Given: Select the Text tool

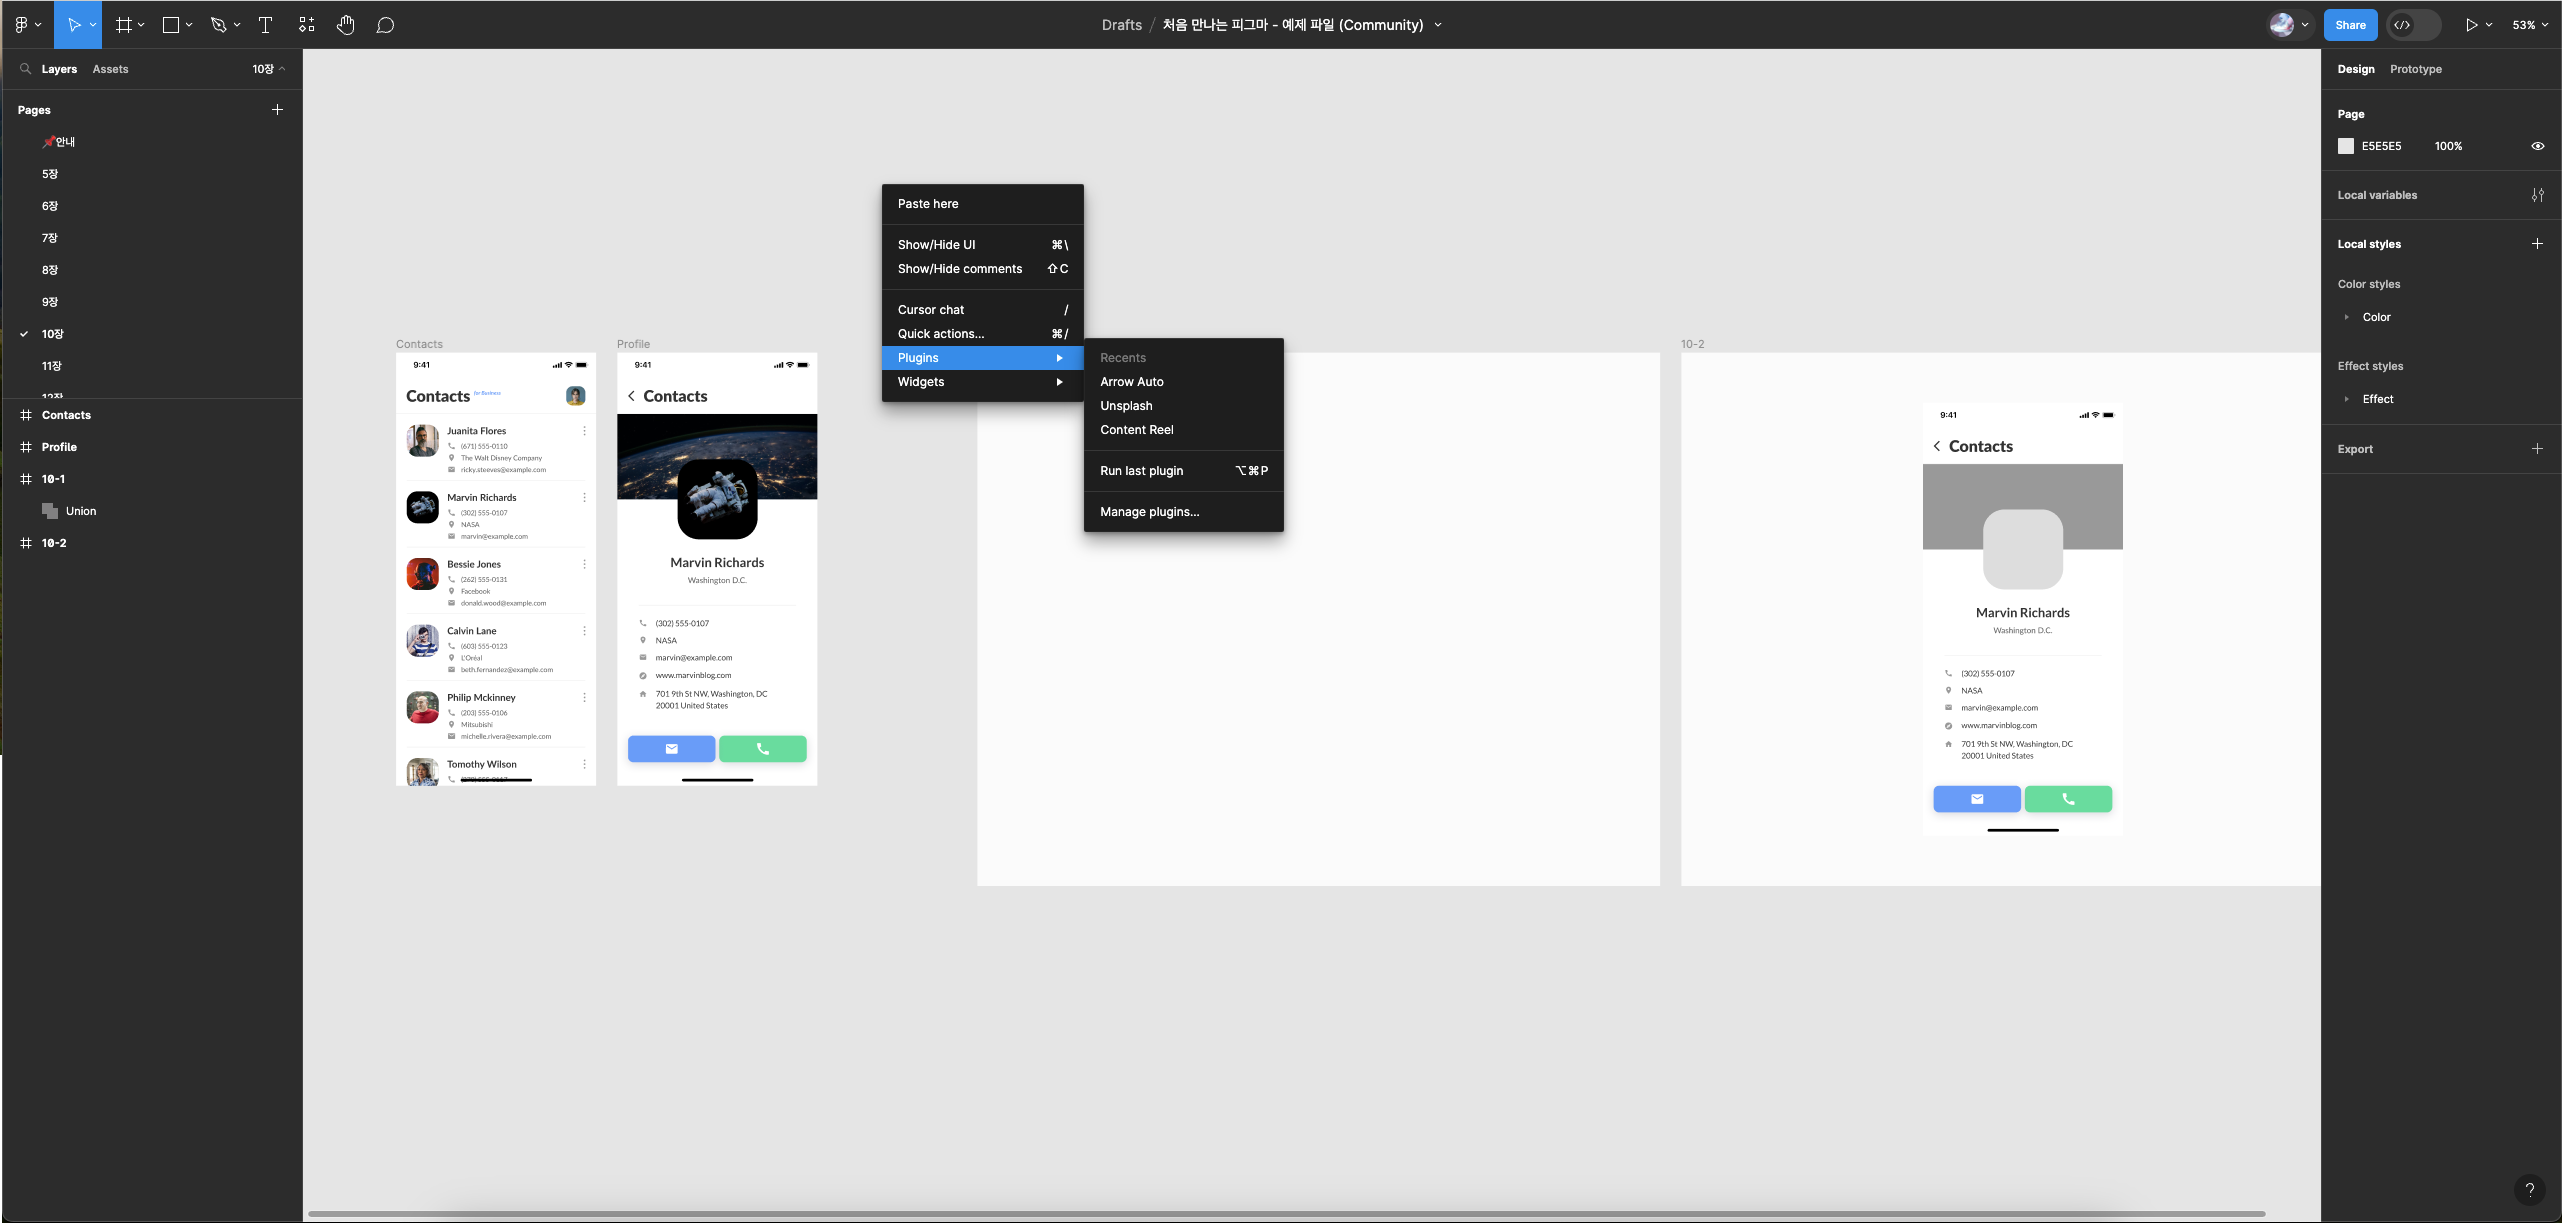Looking at the screenshot, I should pyautogui.click(x=265, y=25).
